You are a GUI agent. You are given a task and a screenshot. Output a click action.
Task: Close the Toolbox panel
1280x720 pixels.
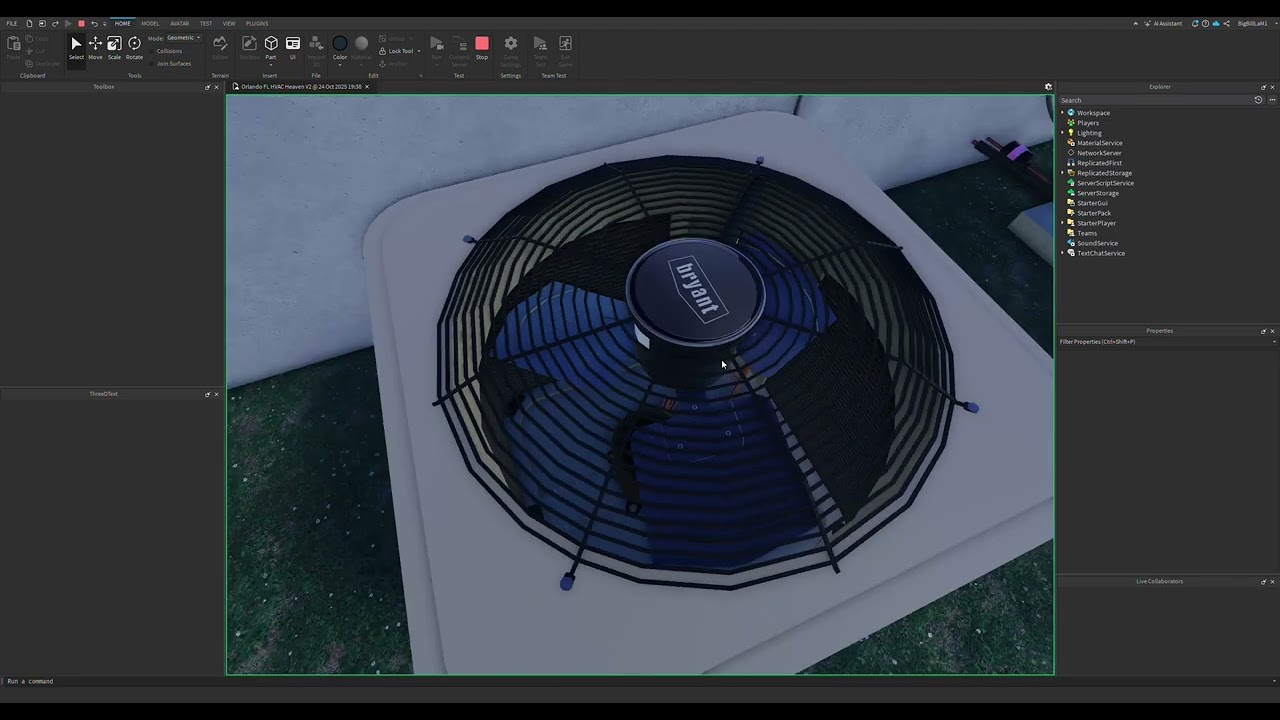[x=217, y=87]
